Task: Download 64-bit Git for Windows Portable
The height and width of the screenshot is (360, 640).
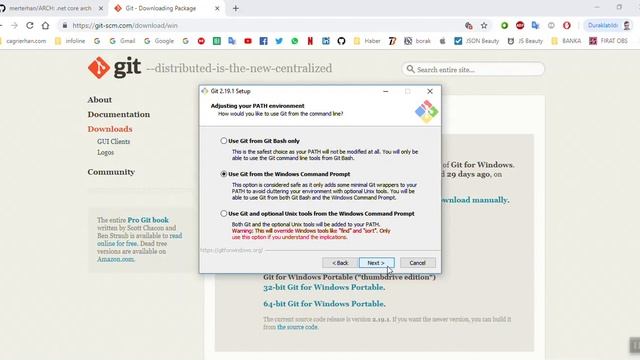Action: 324,304
